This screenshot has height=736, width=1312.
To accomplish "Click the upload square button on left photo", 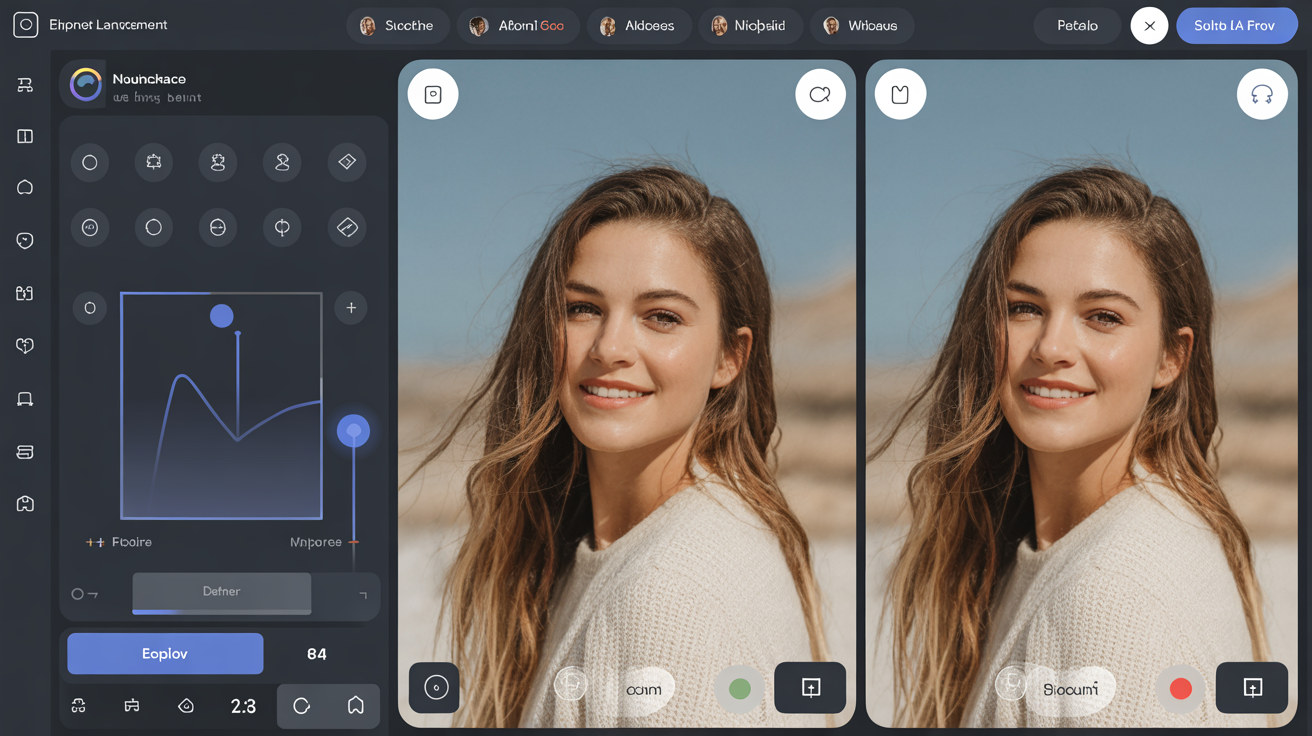I will pos(810,687).
